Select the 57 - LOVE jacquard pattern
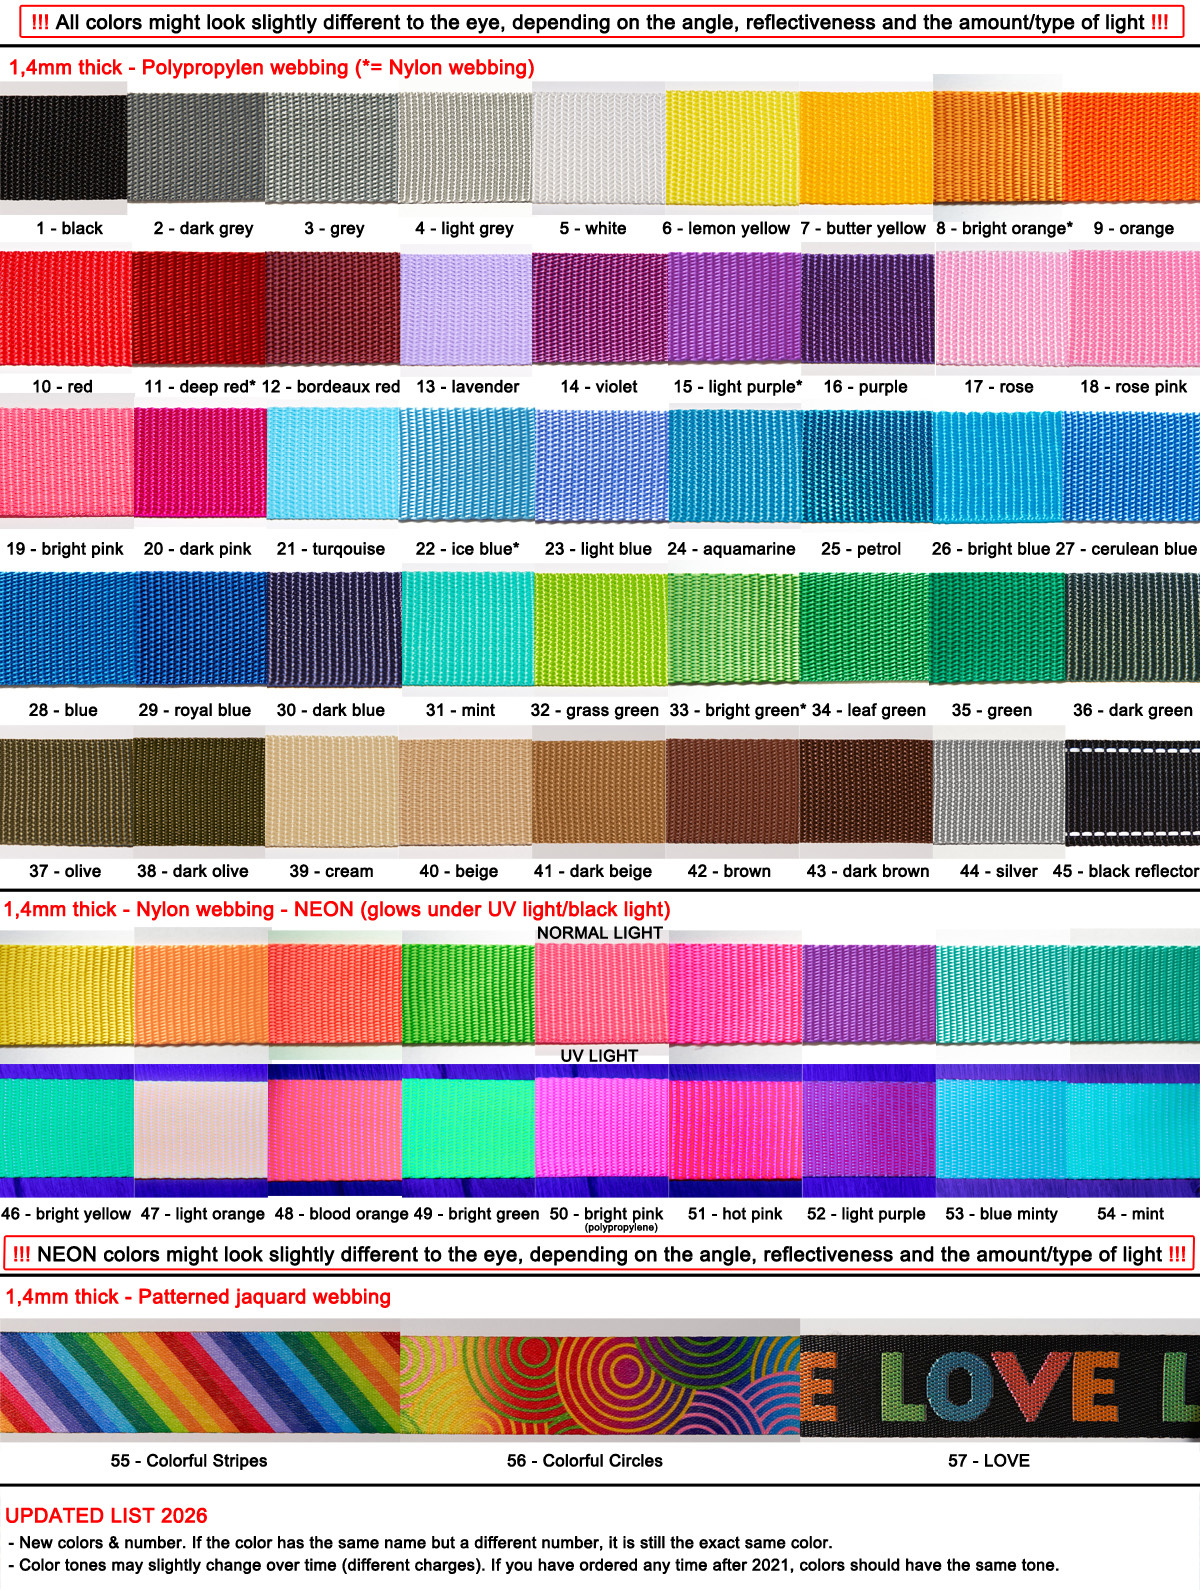 [x=1000, y=1387]
